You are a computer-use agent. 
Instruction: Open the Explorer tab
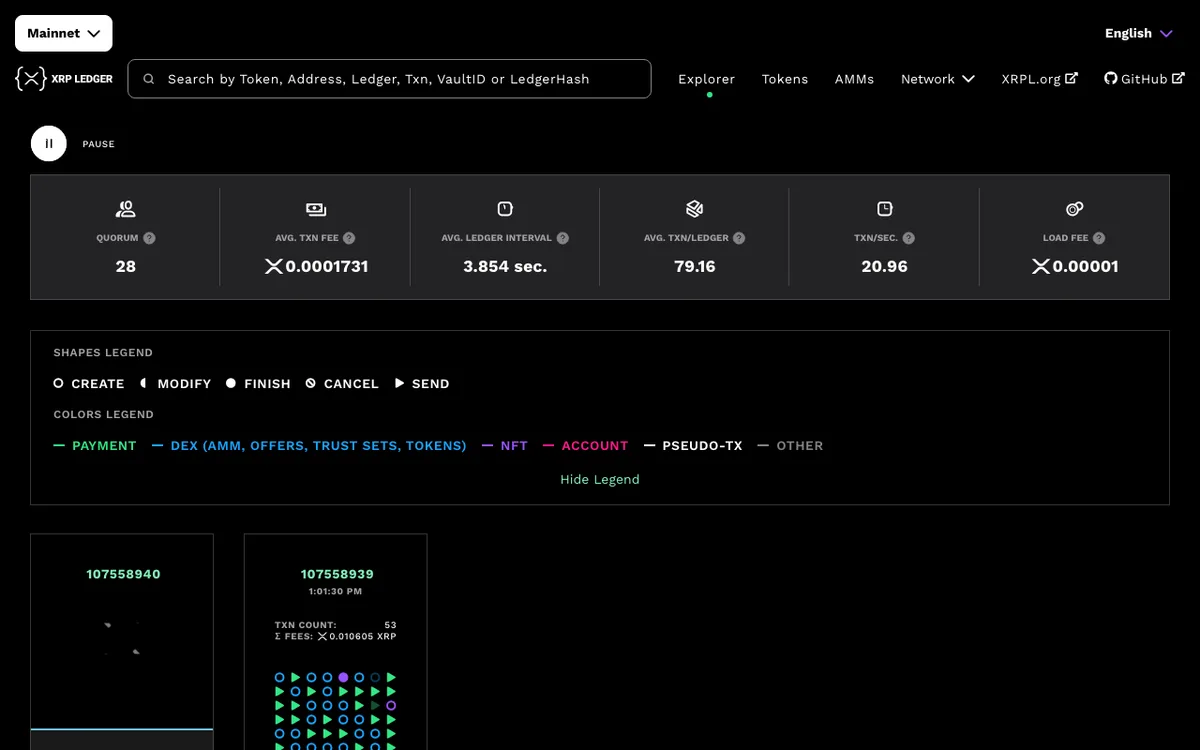pyautogui.click(x=706, y=79)
